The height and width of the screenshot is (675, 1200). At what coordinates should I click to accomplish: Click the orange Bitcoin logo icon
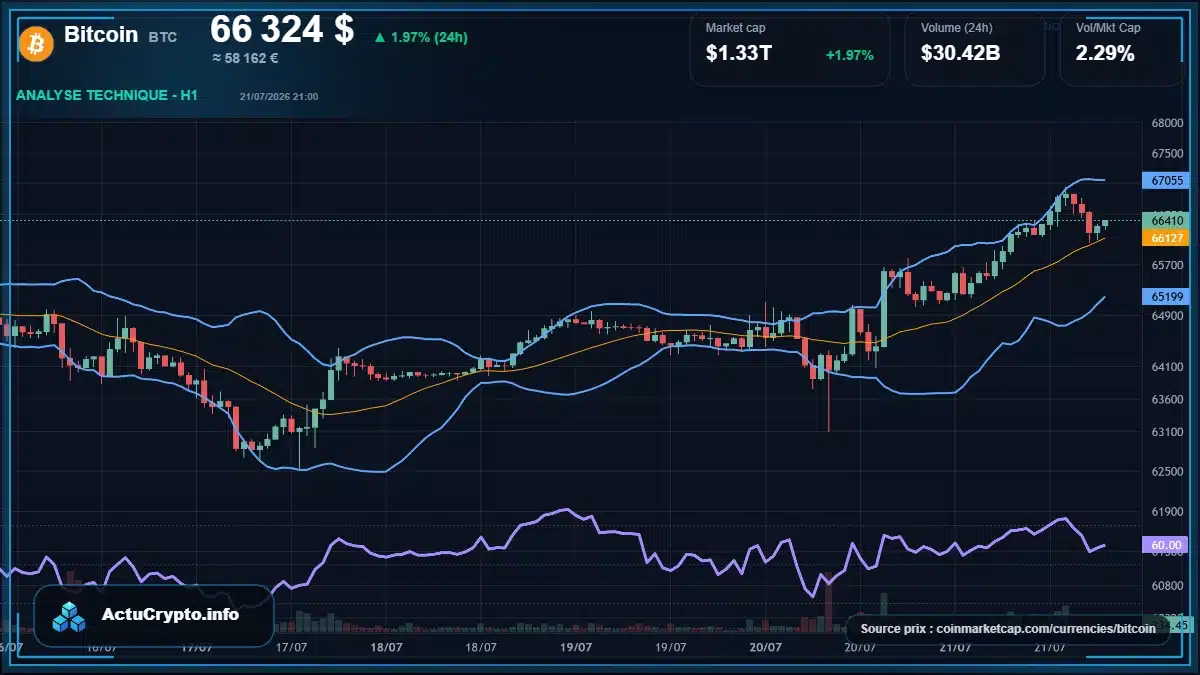(x=36, y=43)
